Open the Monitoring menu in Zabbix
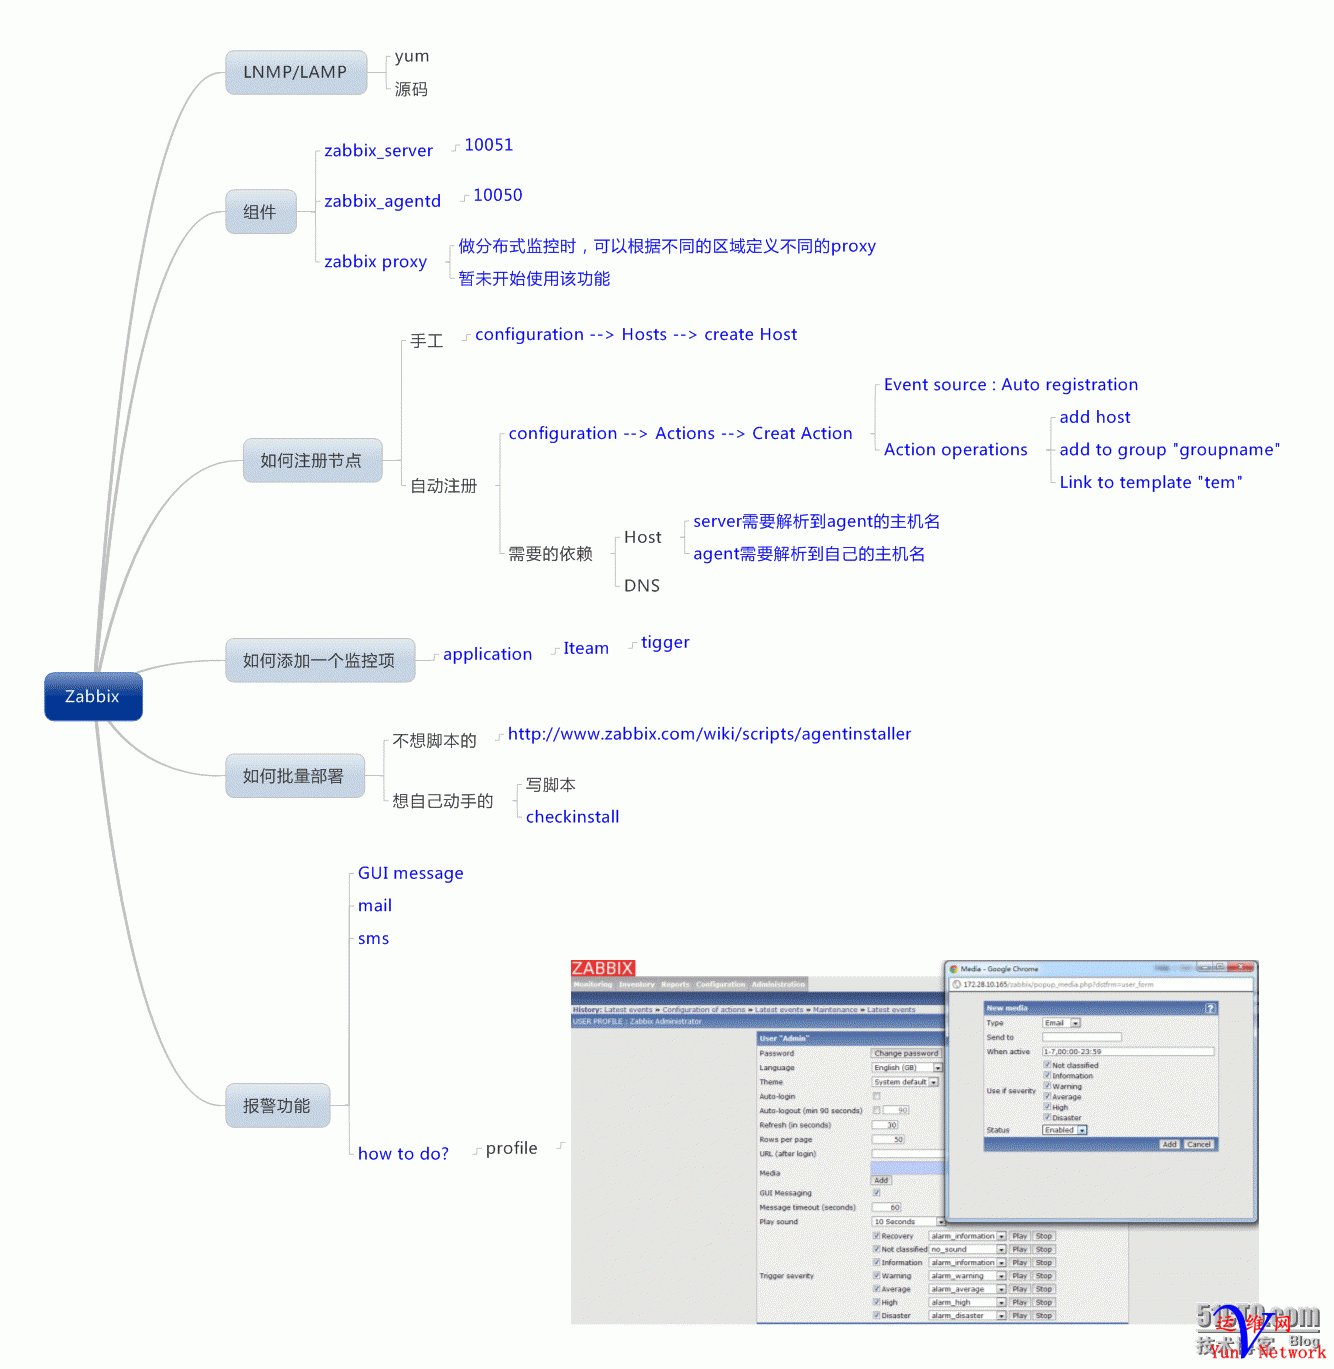The height and width of the screenshot is (1369, 1334). click(593, 985)
